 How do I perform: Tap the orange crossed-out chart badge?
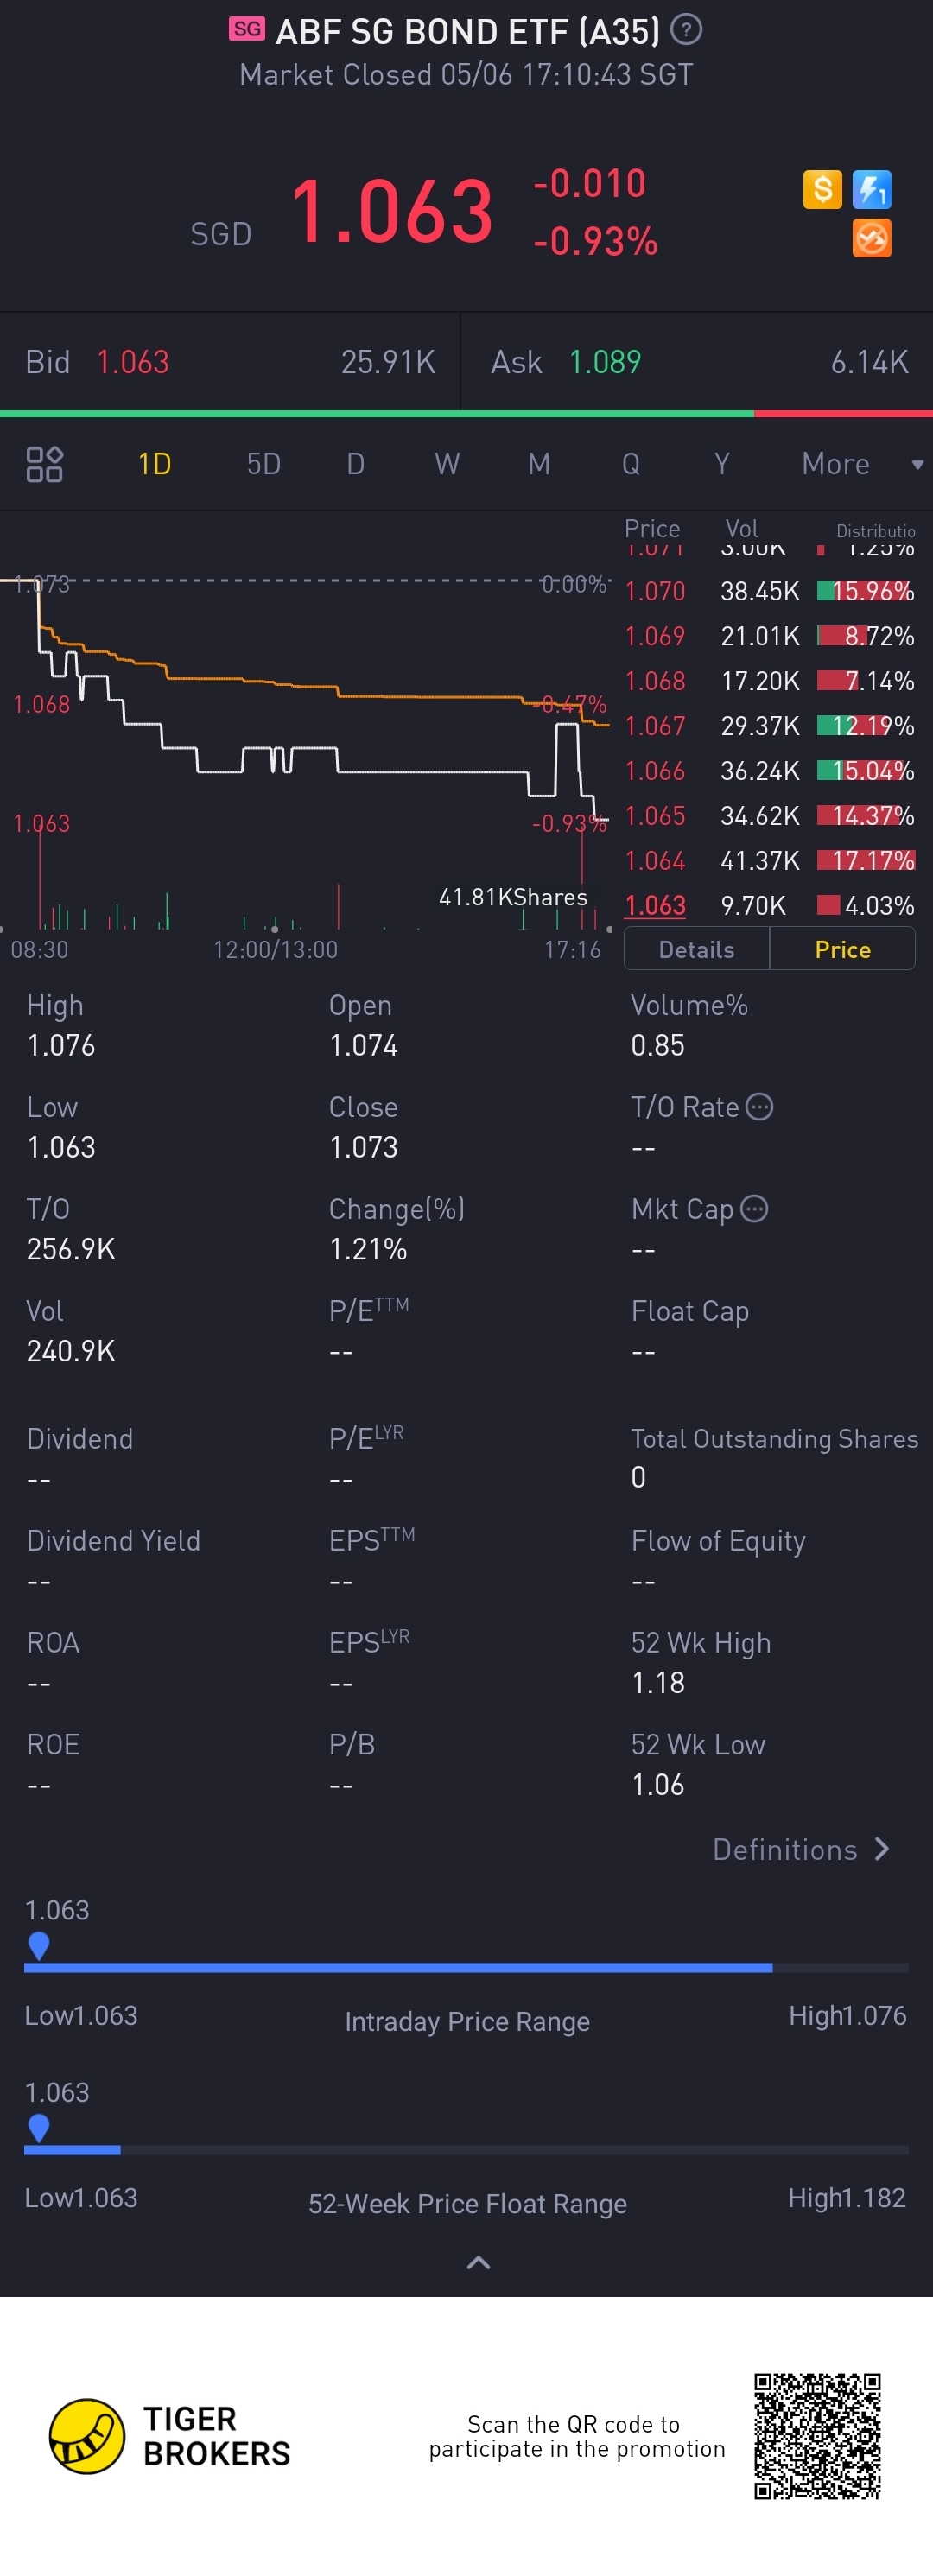click(x=872, y=239)
